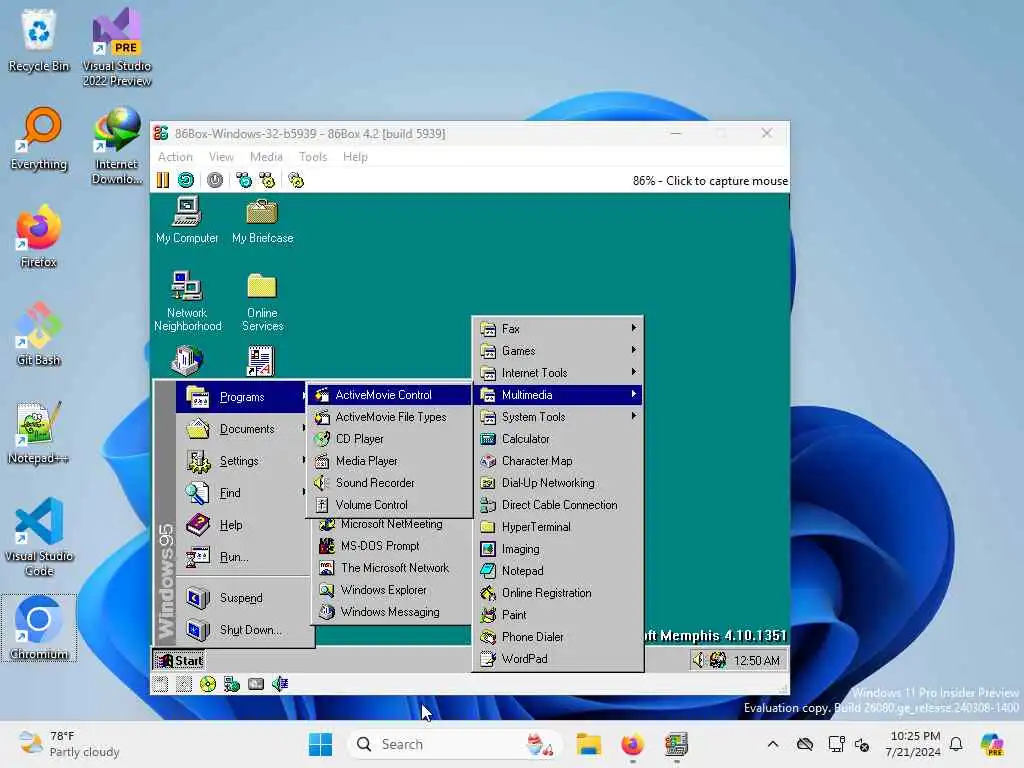Open Help from the Start menu
Screen dimensions: 1024x768
[x=243, y=524]
